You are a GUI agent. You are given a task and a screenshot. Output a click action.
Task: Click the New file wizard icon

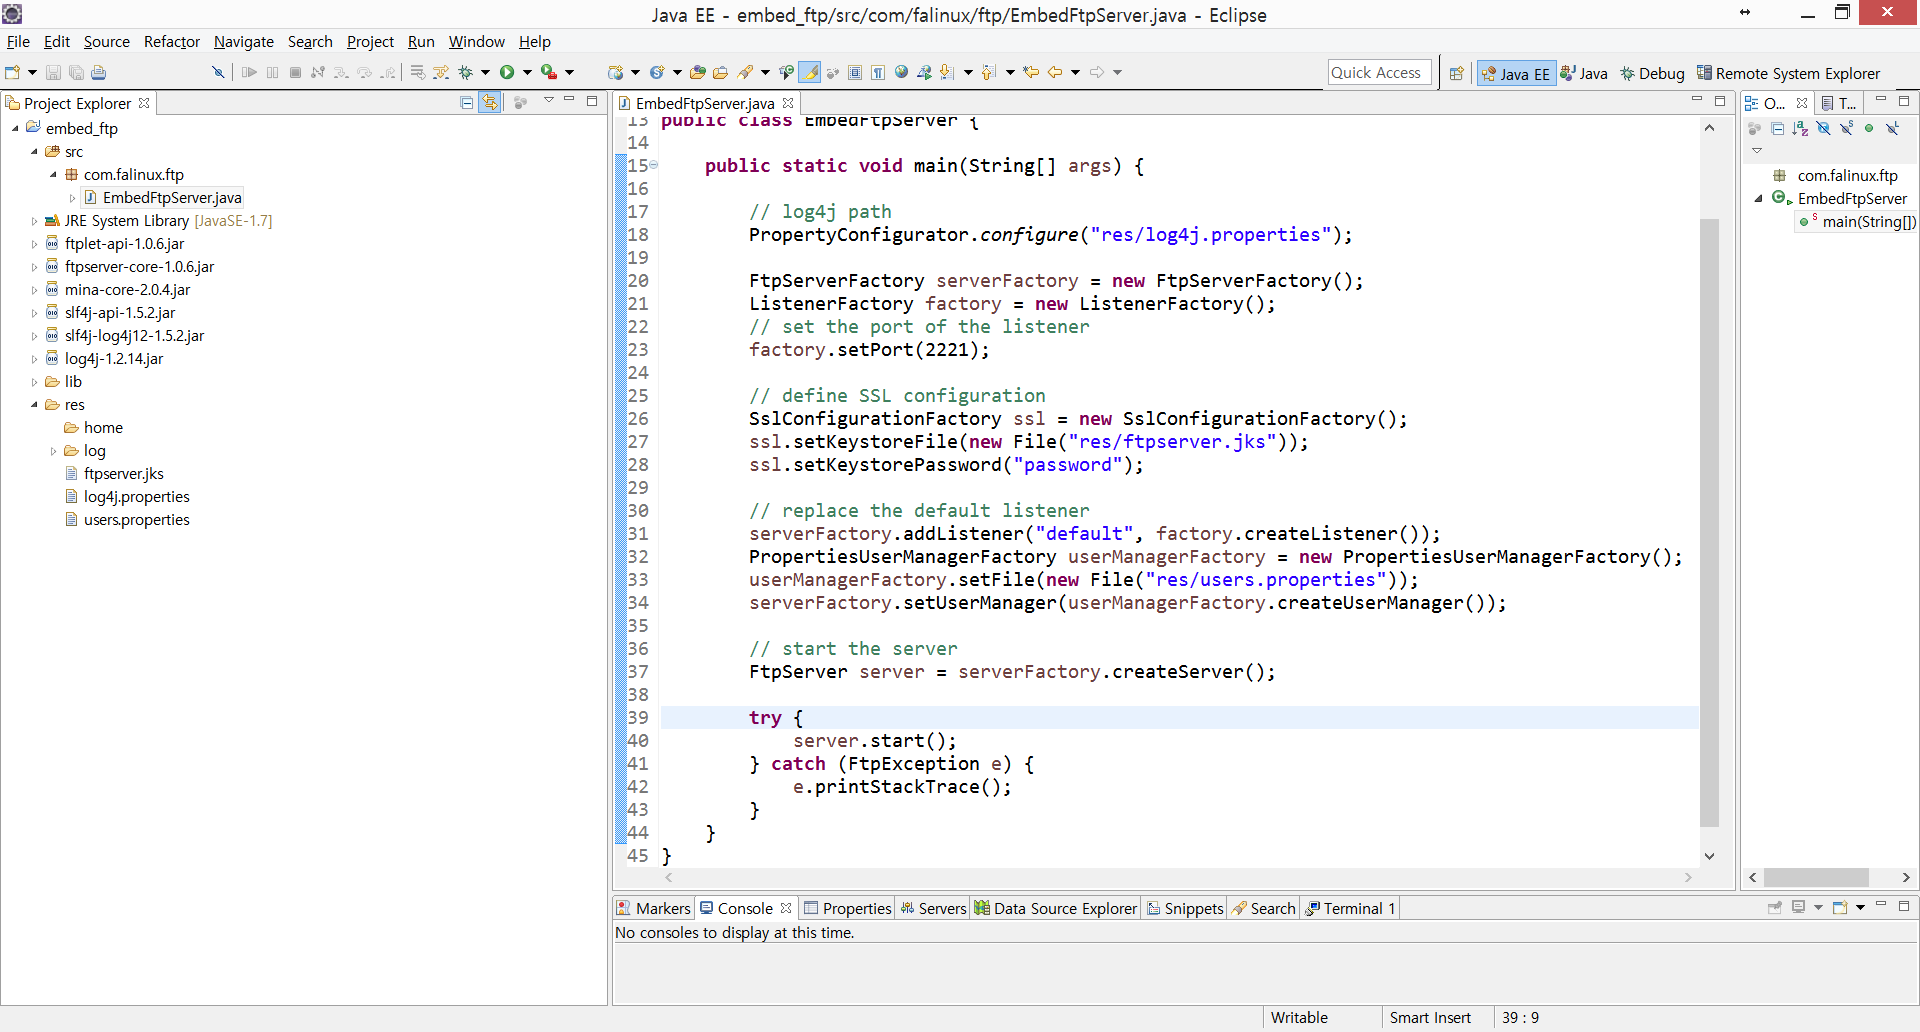13,72
